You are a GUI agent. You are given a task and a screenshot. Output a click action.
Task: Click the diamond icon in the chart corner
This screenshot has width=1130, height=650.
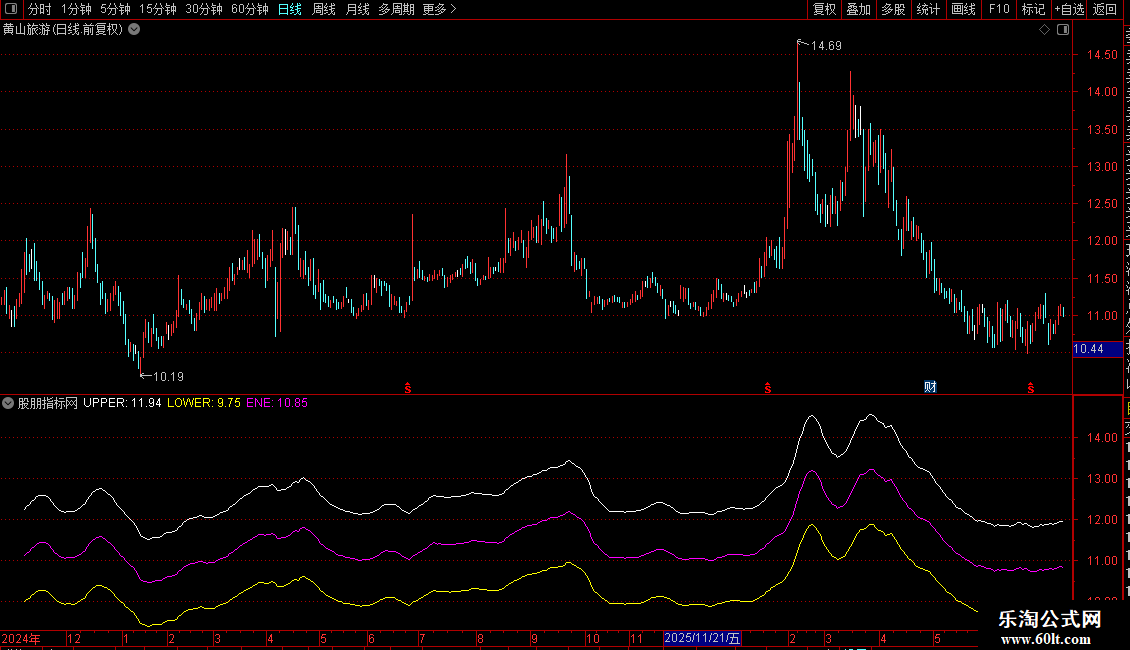[1044, 30]
